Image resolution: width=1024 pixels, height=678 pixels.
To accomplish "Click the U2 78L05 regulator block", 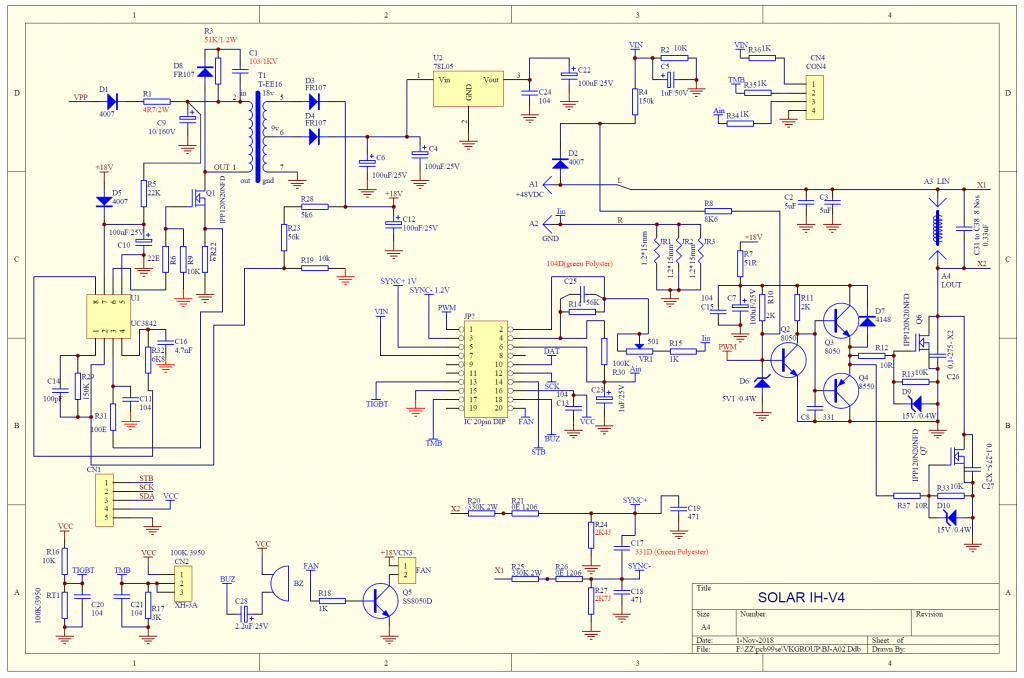I will [468, 88].
